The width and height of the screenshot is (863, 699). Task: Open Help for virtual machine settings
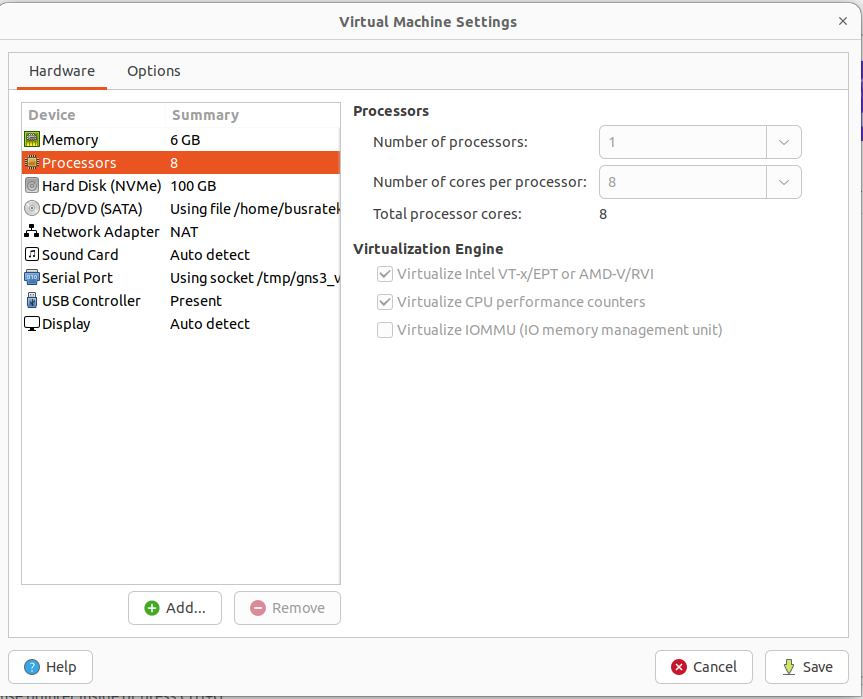[x=50, y=667]
